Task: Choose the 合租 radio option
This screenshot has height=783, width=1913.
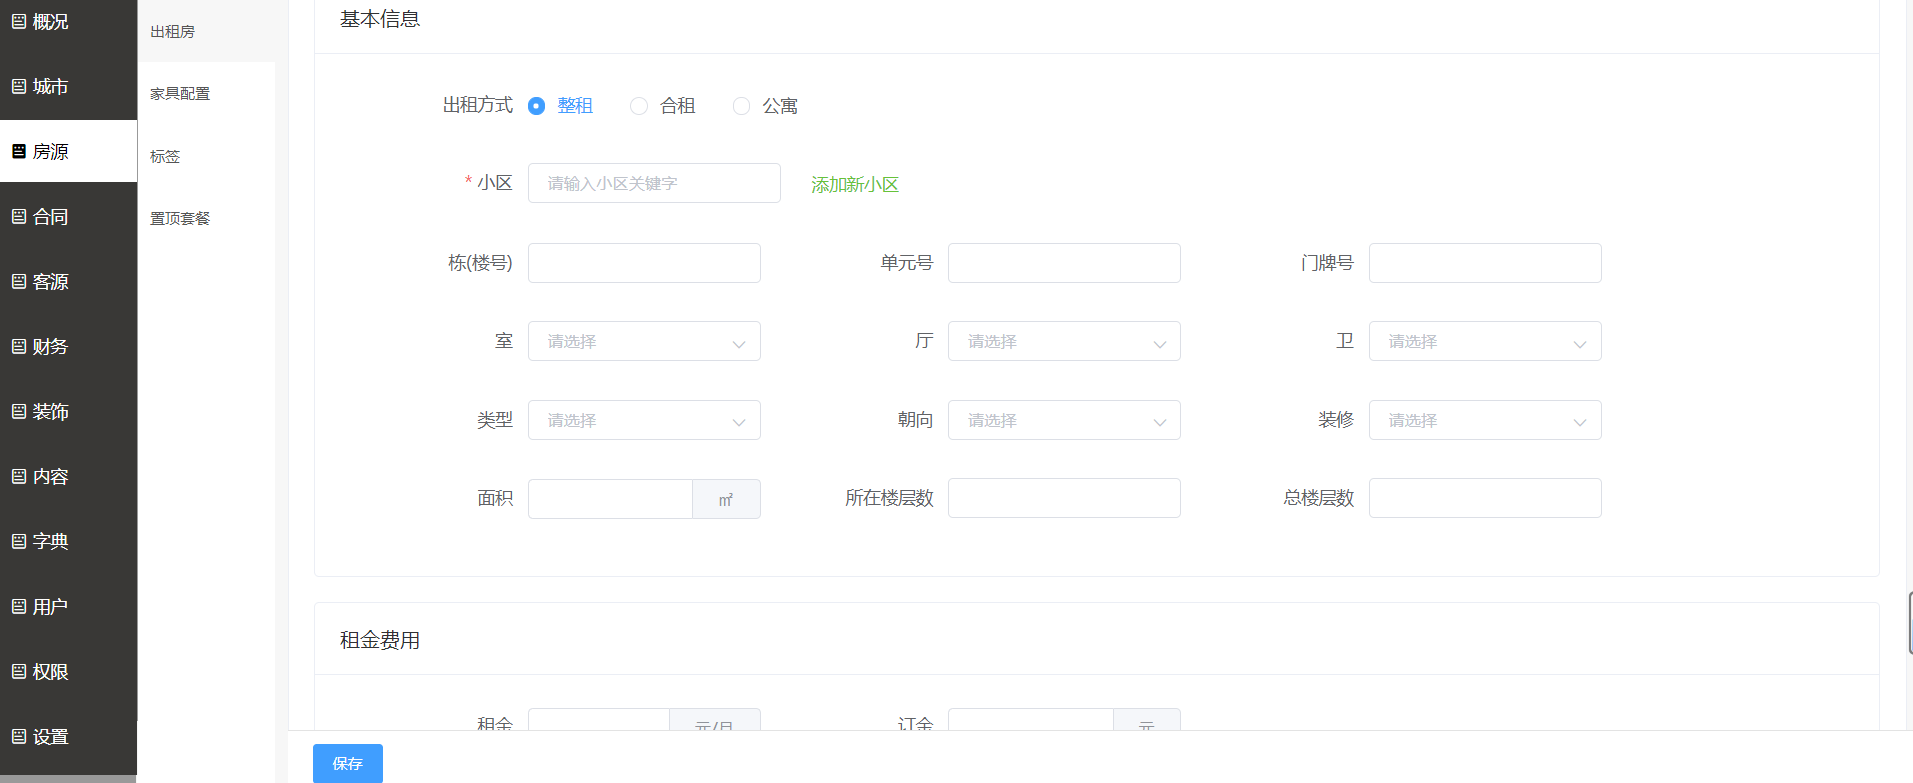Action: 639,106
